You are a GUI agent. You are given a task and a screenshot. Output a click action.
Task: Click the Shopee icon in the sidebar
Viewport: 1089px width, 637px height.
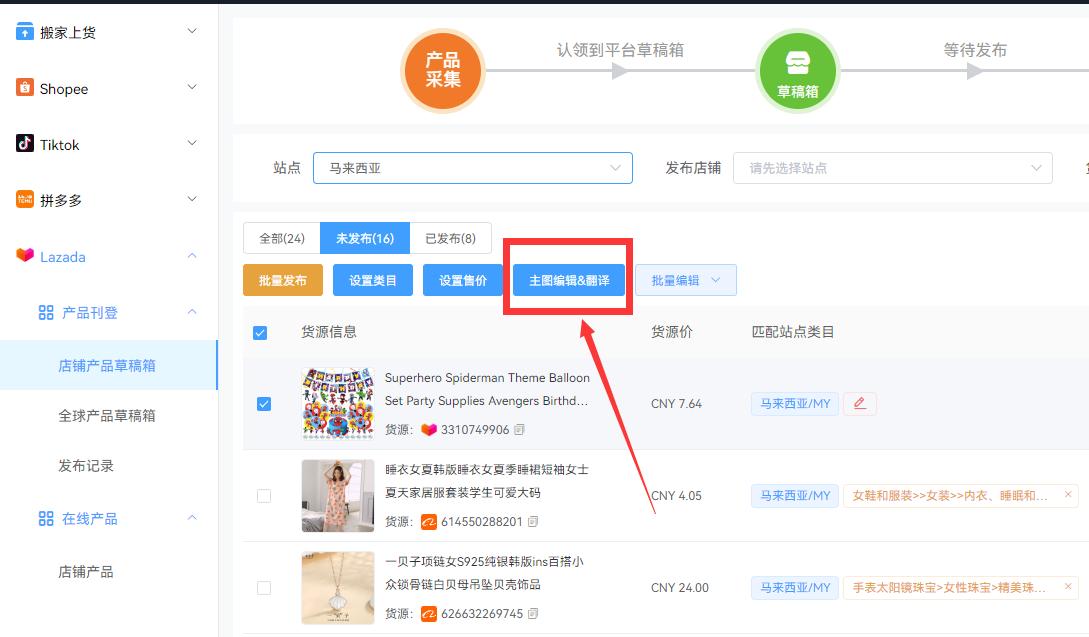[x=24, y=88]
